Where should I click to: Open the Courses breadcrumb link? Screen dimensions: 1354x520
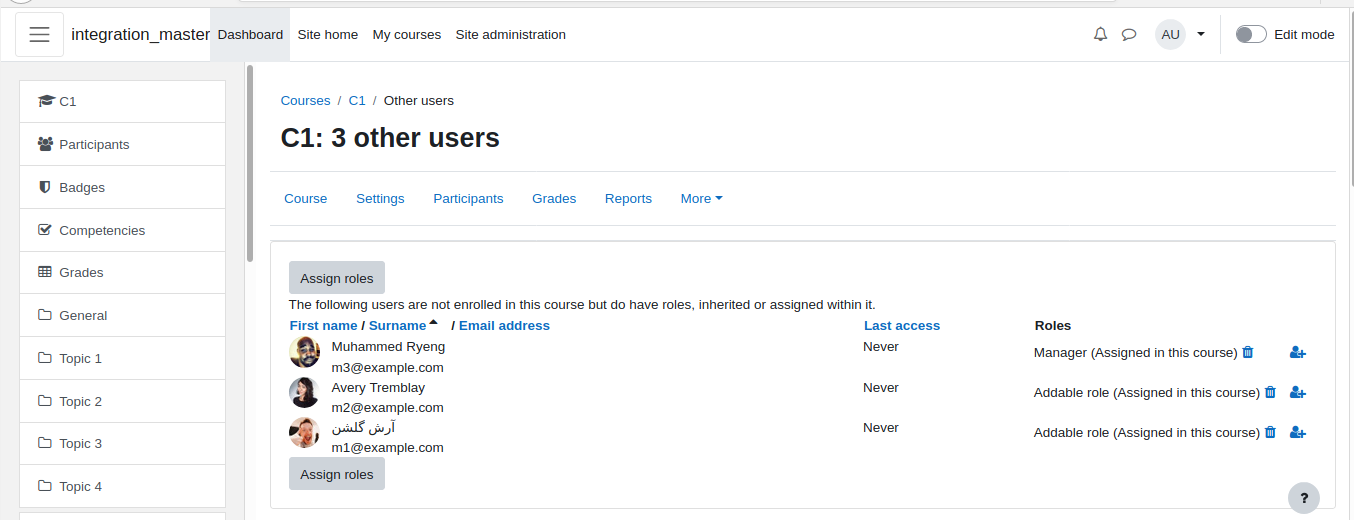305,101
